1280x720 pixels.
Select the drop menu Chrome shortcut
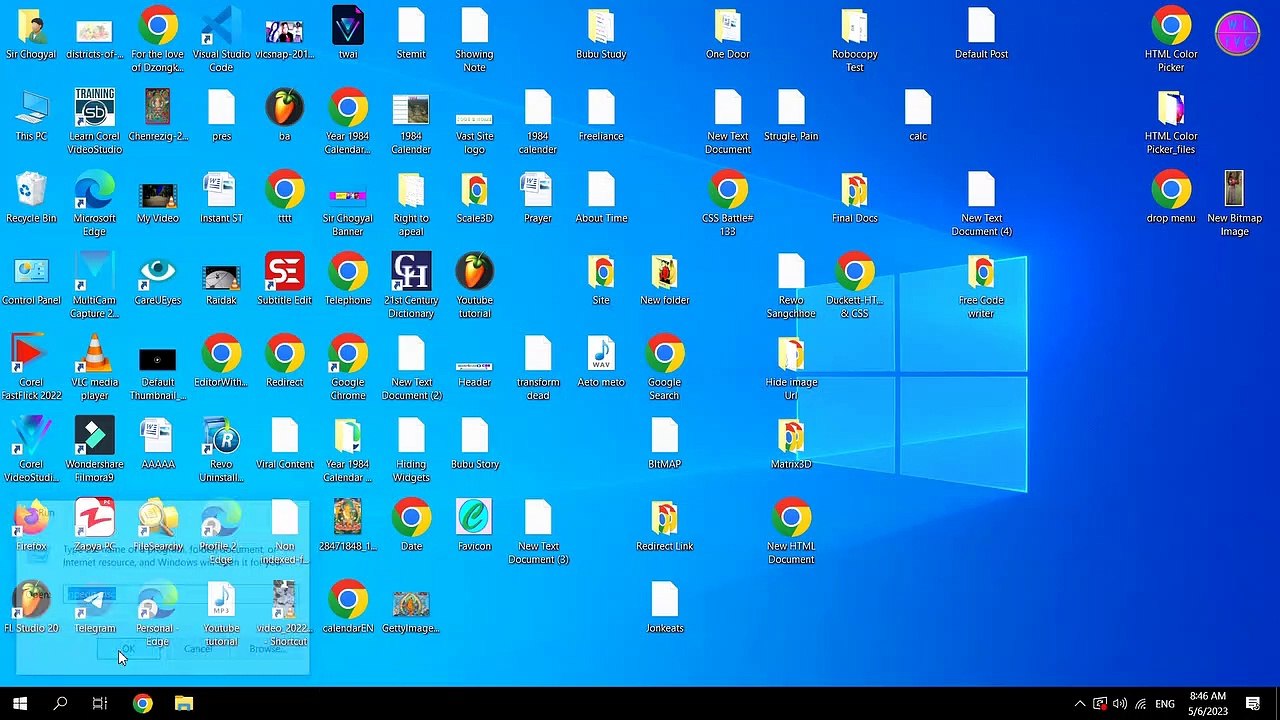click(x=1171, y=197)
